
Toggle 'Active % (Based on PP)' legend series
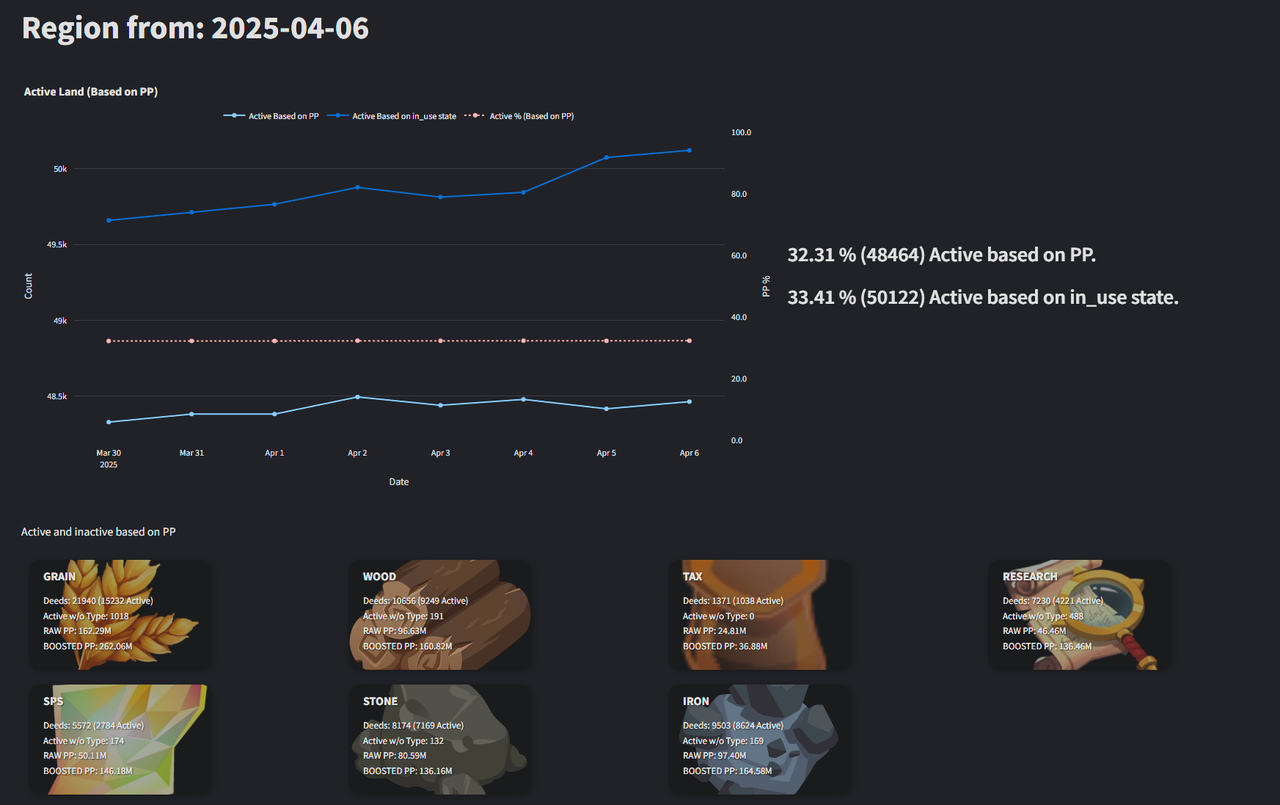(x=520, y=116)
